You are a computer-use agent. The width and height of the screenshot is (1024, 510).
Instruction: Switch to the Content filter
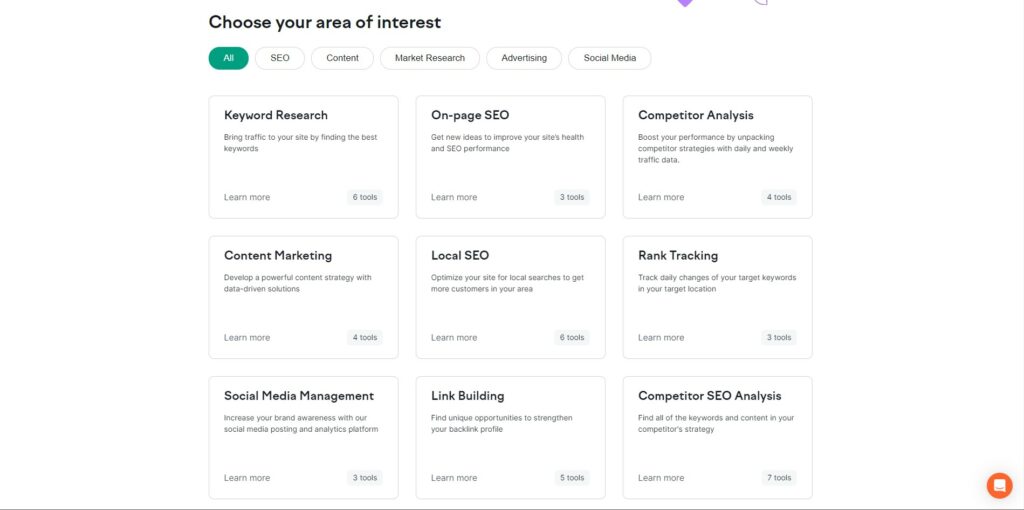pyautogui.click(x=342, y=58)
